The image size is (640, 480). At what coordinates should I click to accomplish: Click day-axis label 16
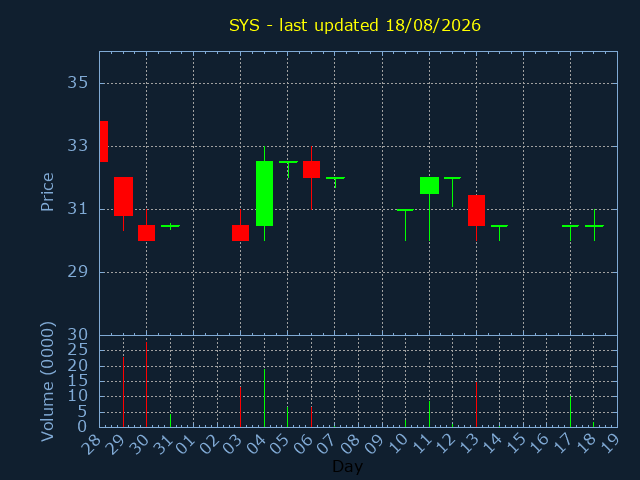point(539,444)
